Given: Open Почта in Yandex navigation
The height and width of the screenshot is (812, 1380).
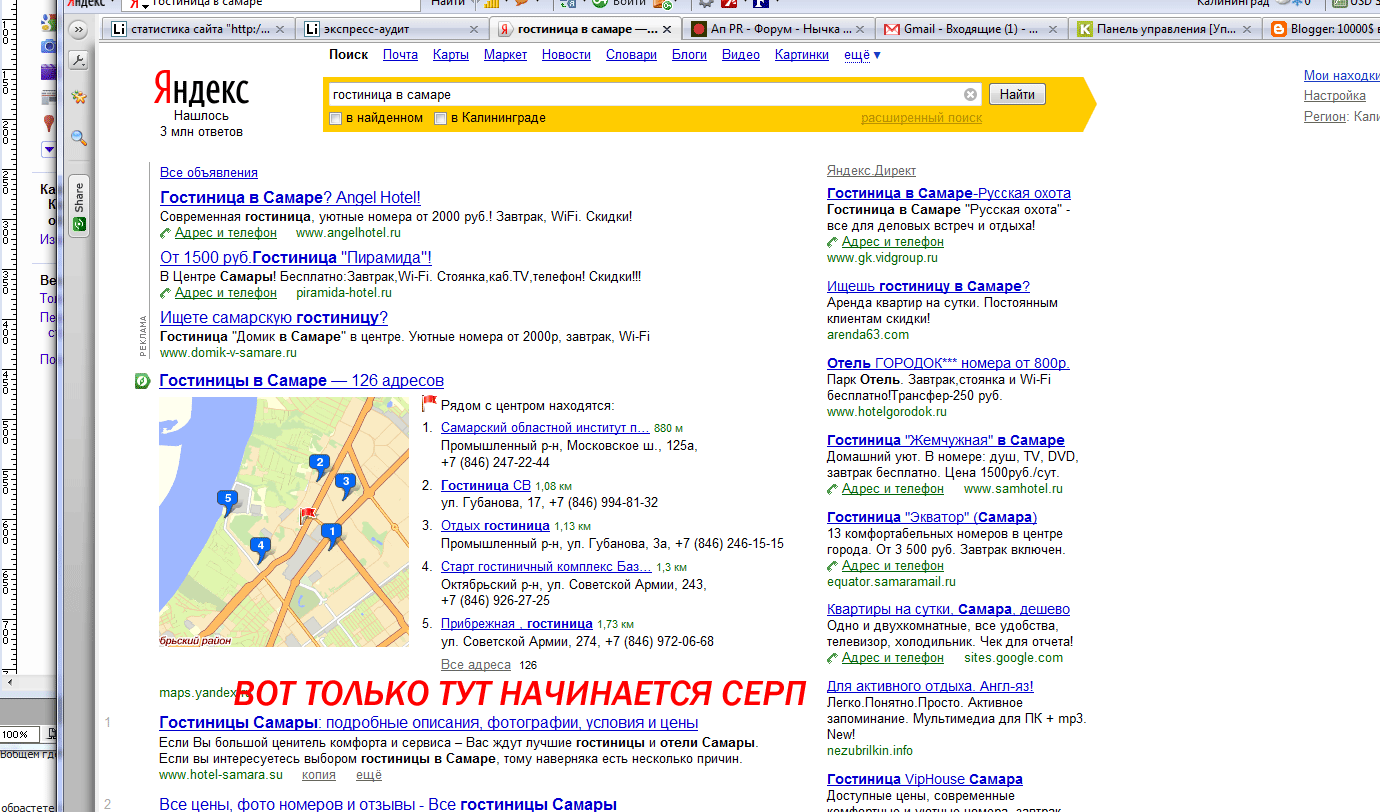Looking at the screenshot, I should point(400,55).
